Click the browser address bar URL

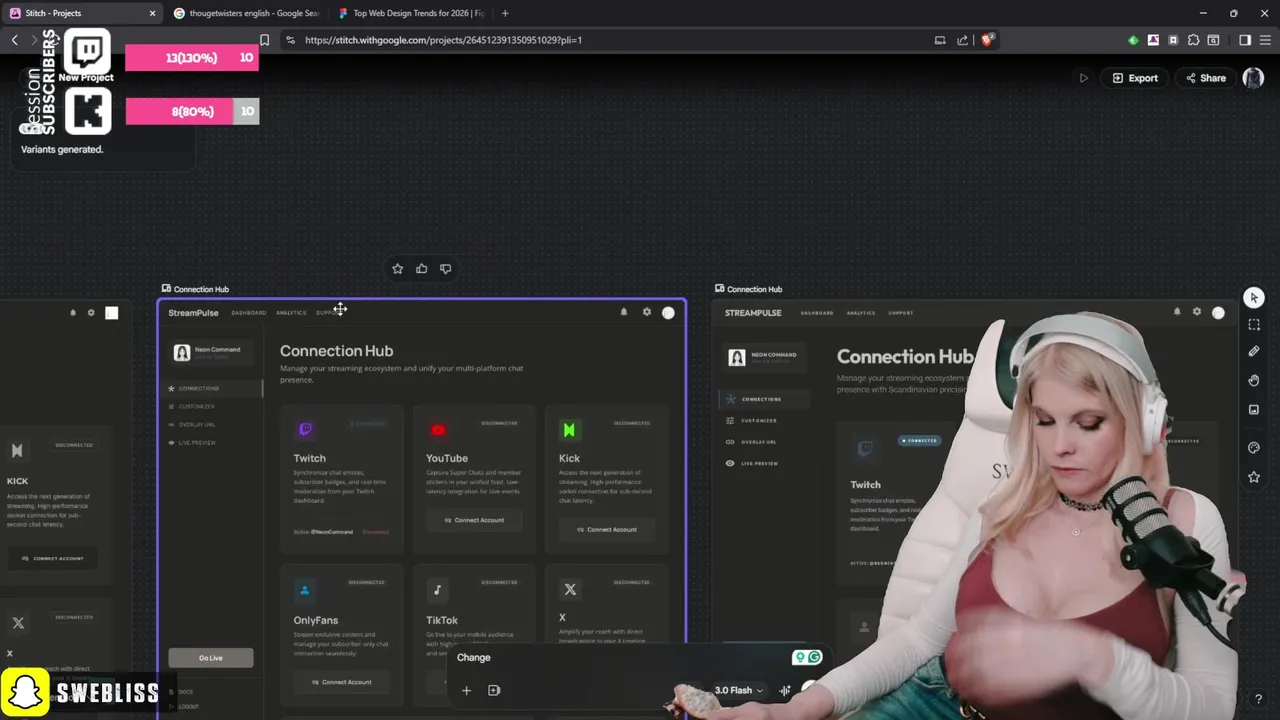pos(443,40)
